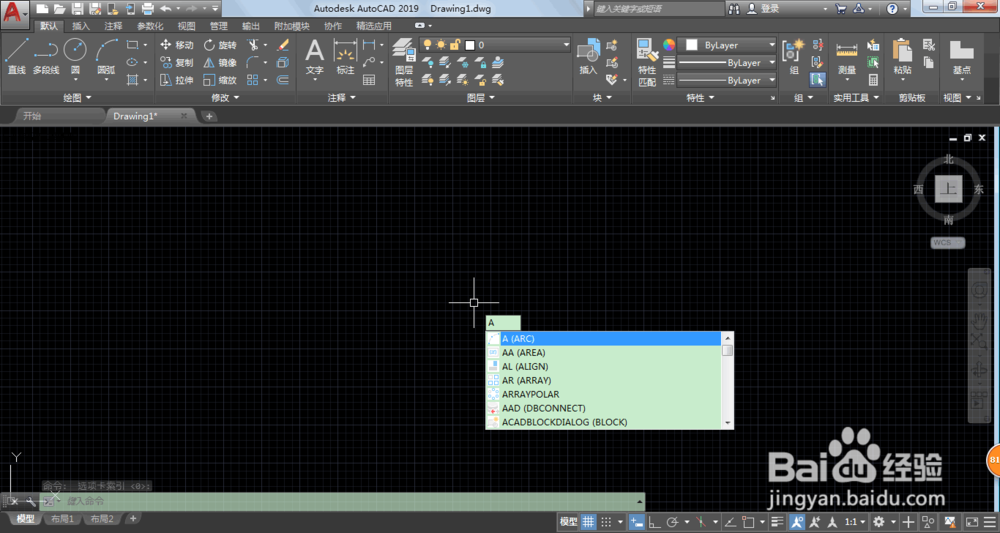Switch to 布局1 layout tab
The height and width of the screenshot is (533, 1000).
[62, 519]
